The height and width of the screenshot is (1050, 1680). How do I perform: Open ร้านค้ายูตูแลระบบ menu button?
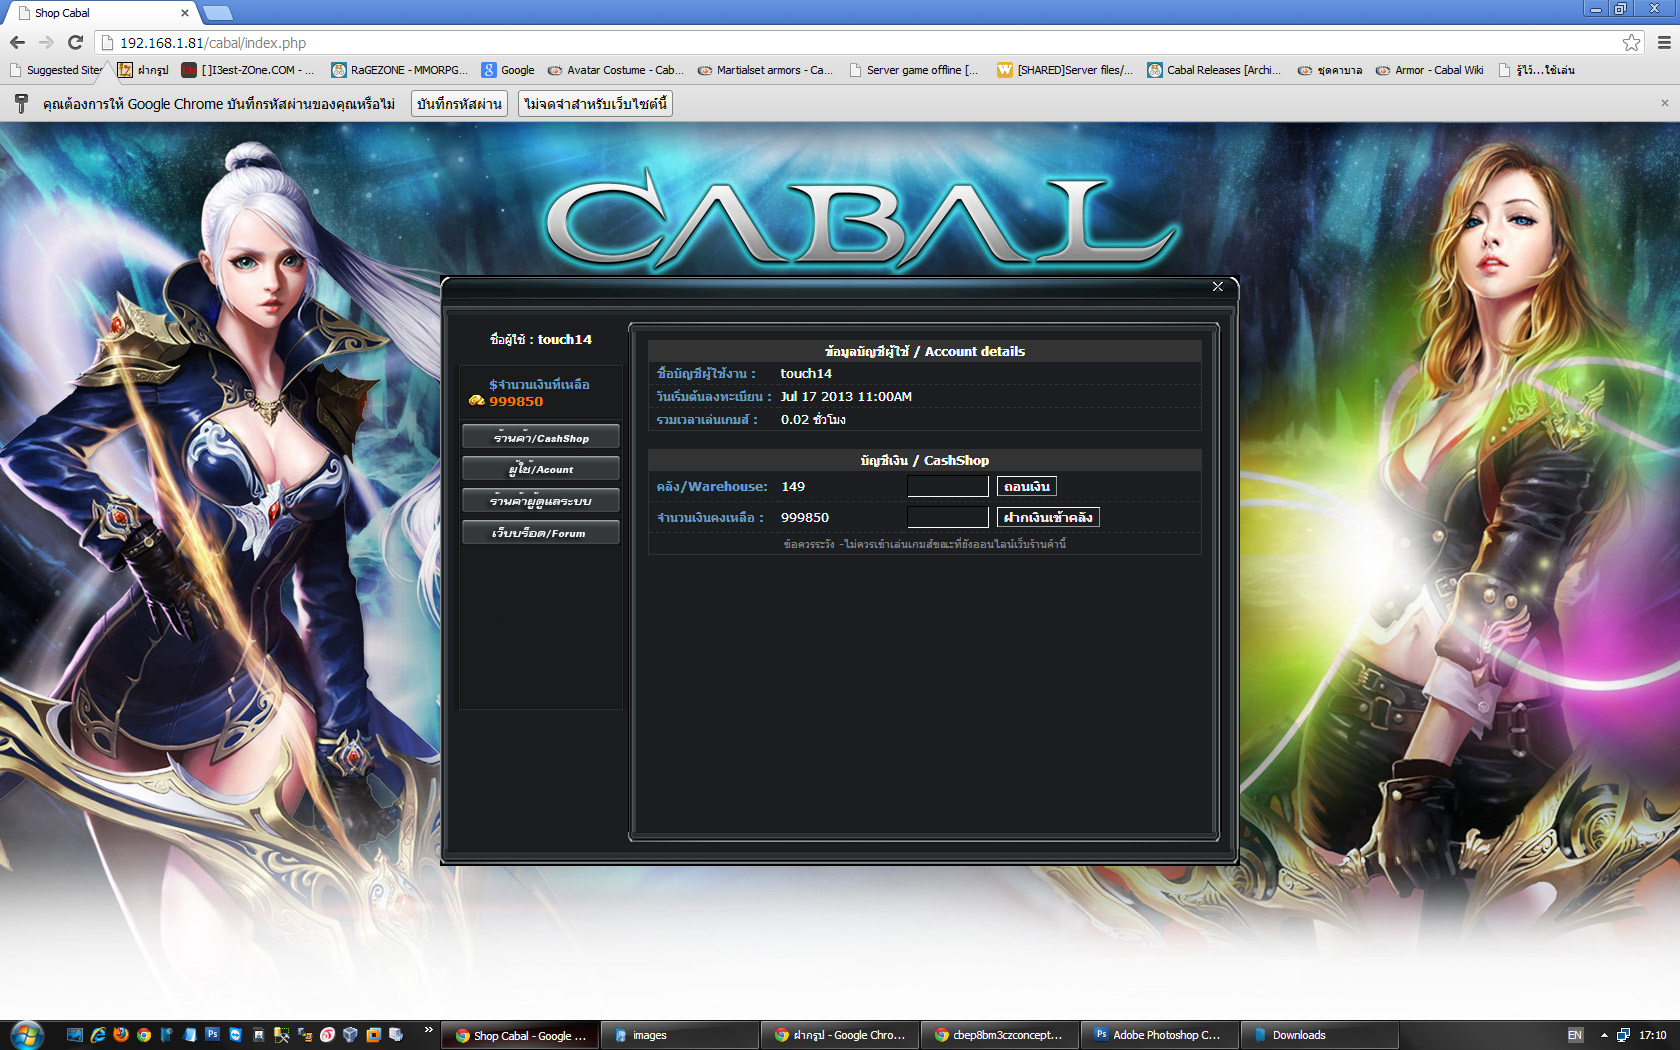[541, 501]
